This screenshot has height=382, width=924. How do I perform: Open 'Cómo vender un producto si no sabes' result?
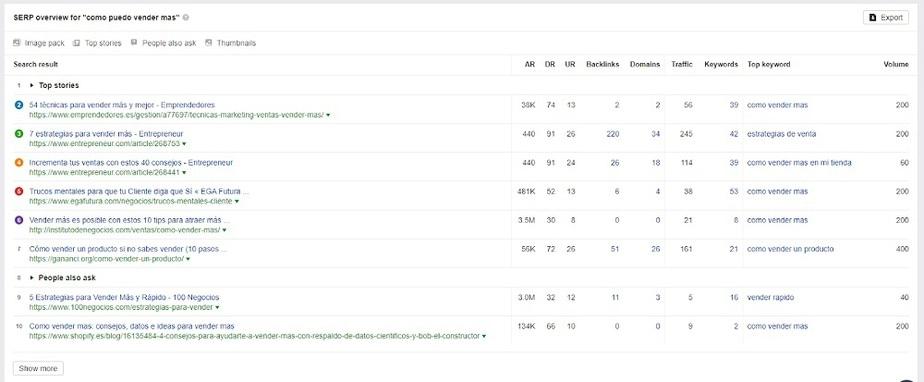point(128,249)
